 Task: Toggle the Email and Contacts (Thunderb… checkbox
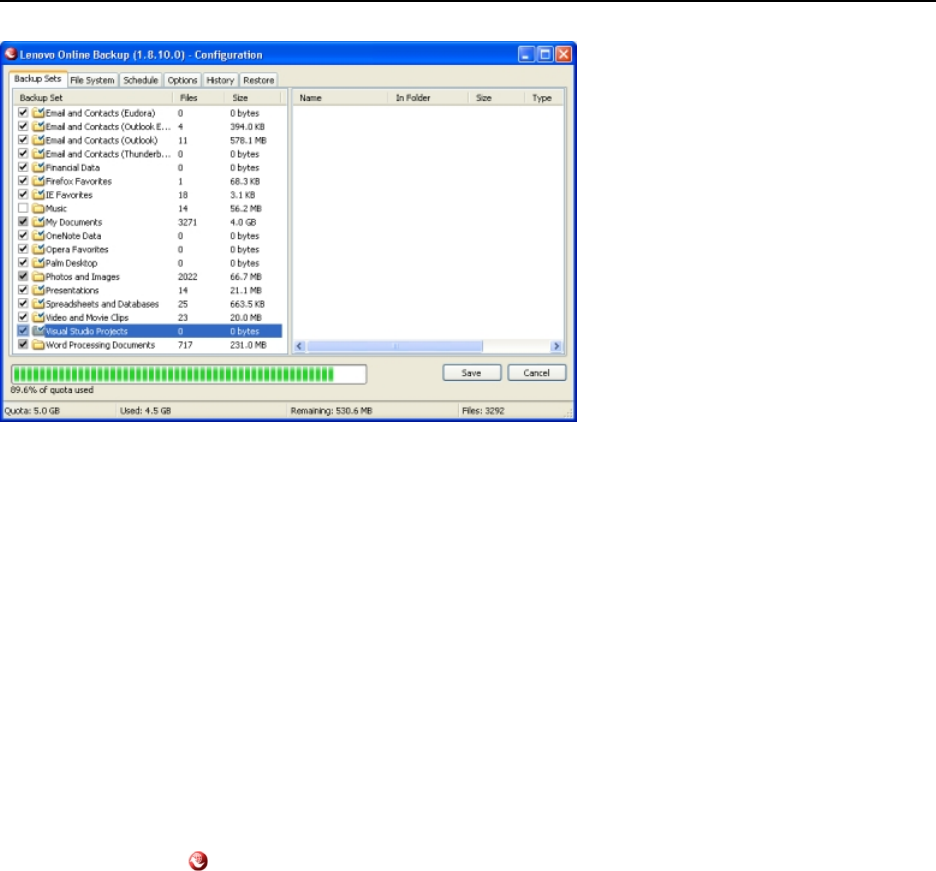point(23,153)
